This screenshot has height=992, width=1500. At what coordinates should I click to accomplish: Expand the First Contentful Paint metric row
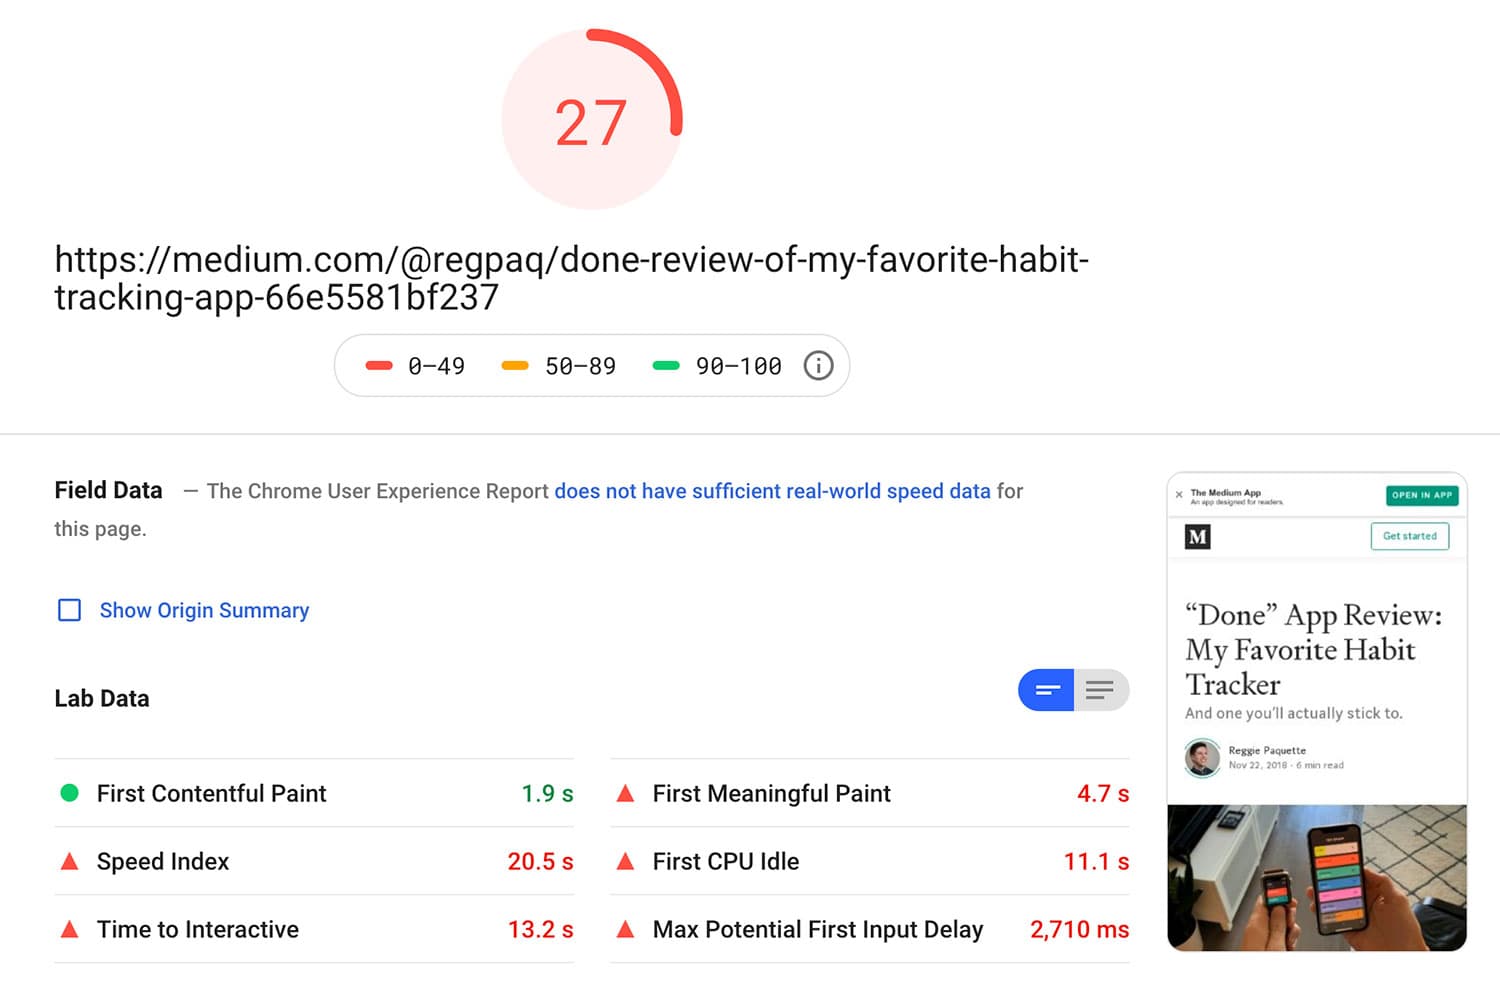pyautogui.click(x=314, y=793)
